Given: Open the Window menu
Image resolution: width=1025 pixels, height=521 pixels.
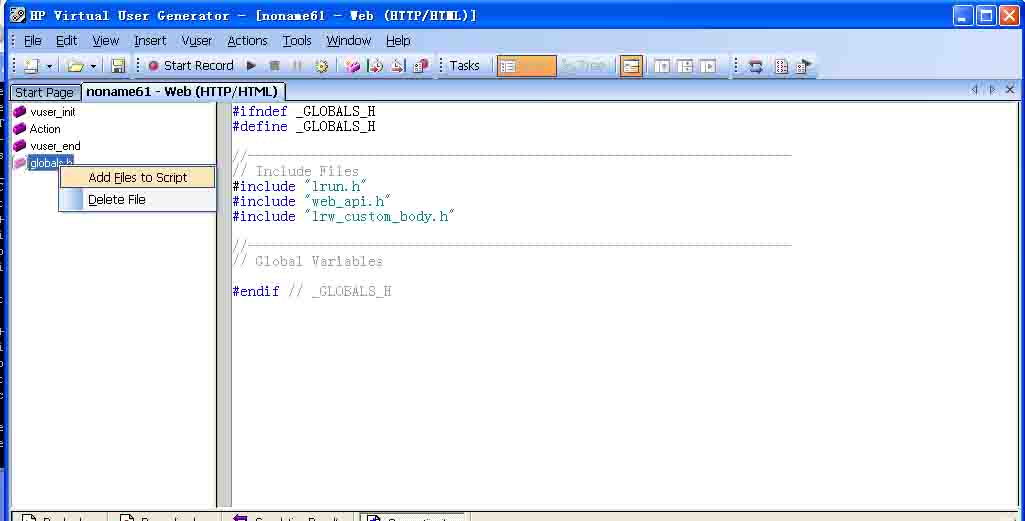Looking at the screenshot, I should [x=348, y=41].
